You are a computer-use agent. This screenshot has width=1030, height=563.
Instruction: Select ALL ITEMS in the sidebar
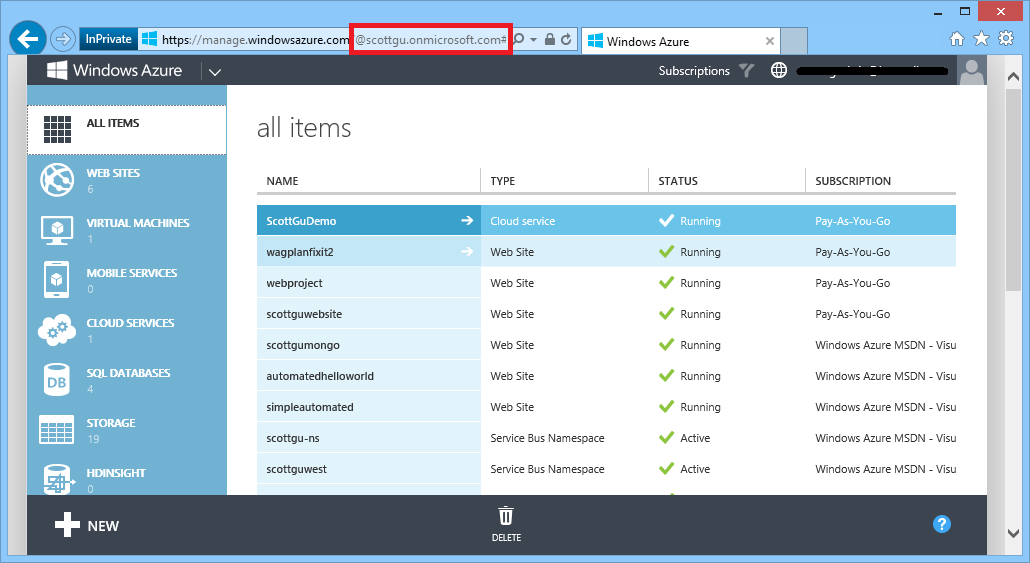(127, 129)
